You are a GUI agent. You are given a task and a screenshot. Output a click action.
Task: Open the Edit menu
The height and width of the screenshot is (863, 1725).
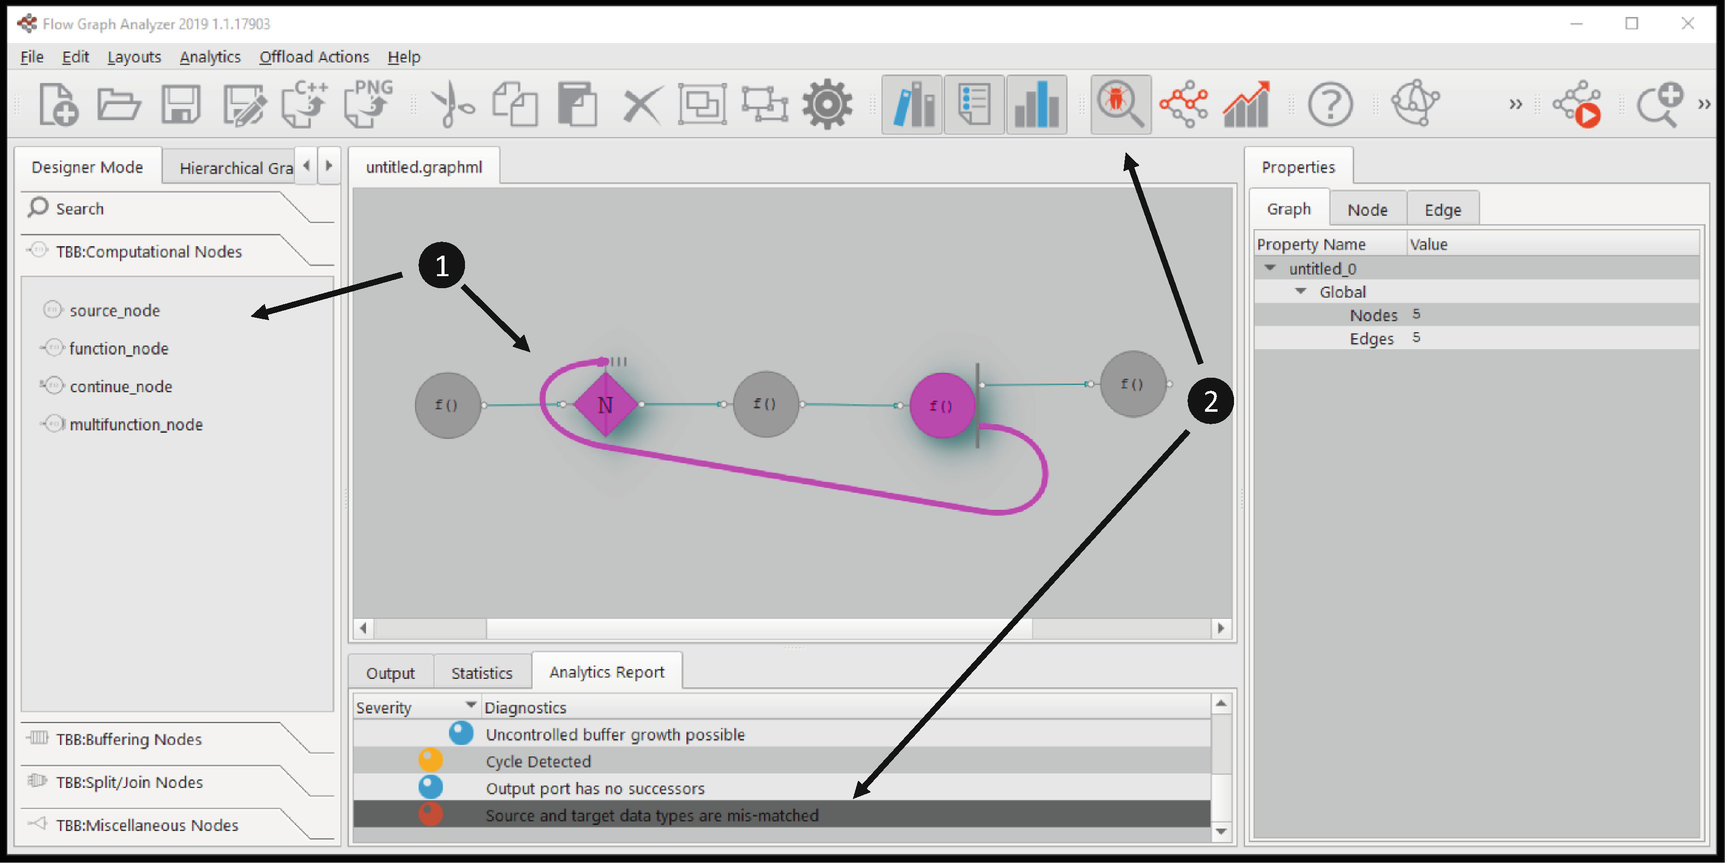click(75, 57)
